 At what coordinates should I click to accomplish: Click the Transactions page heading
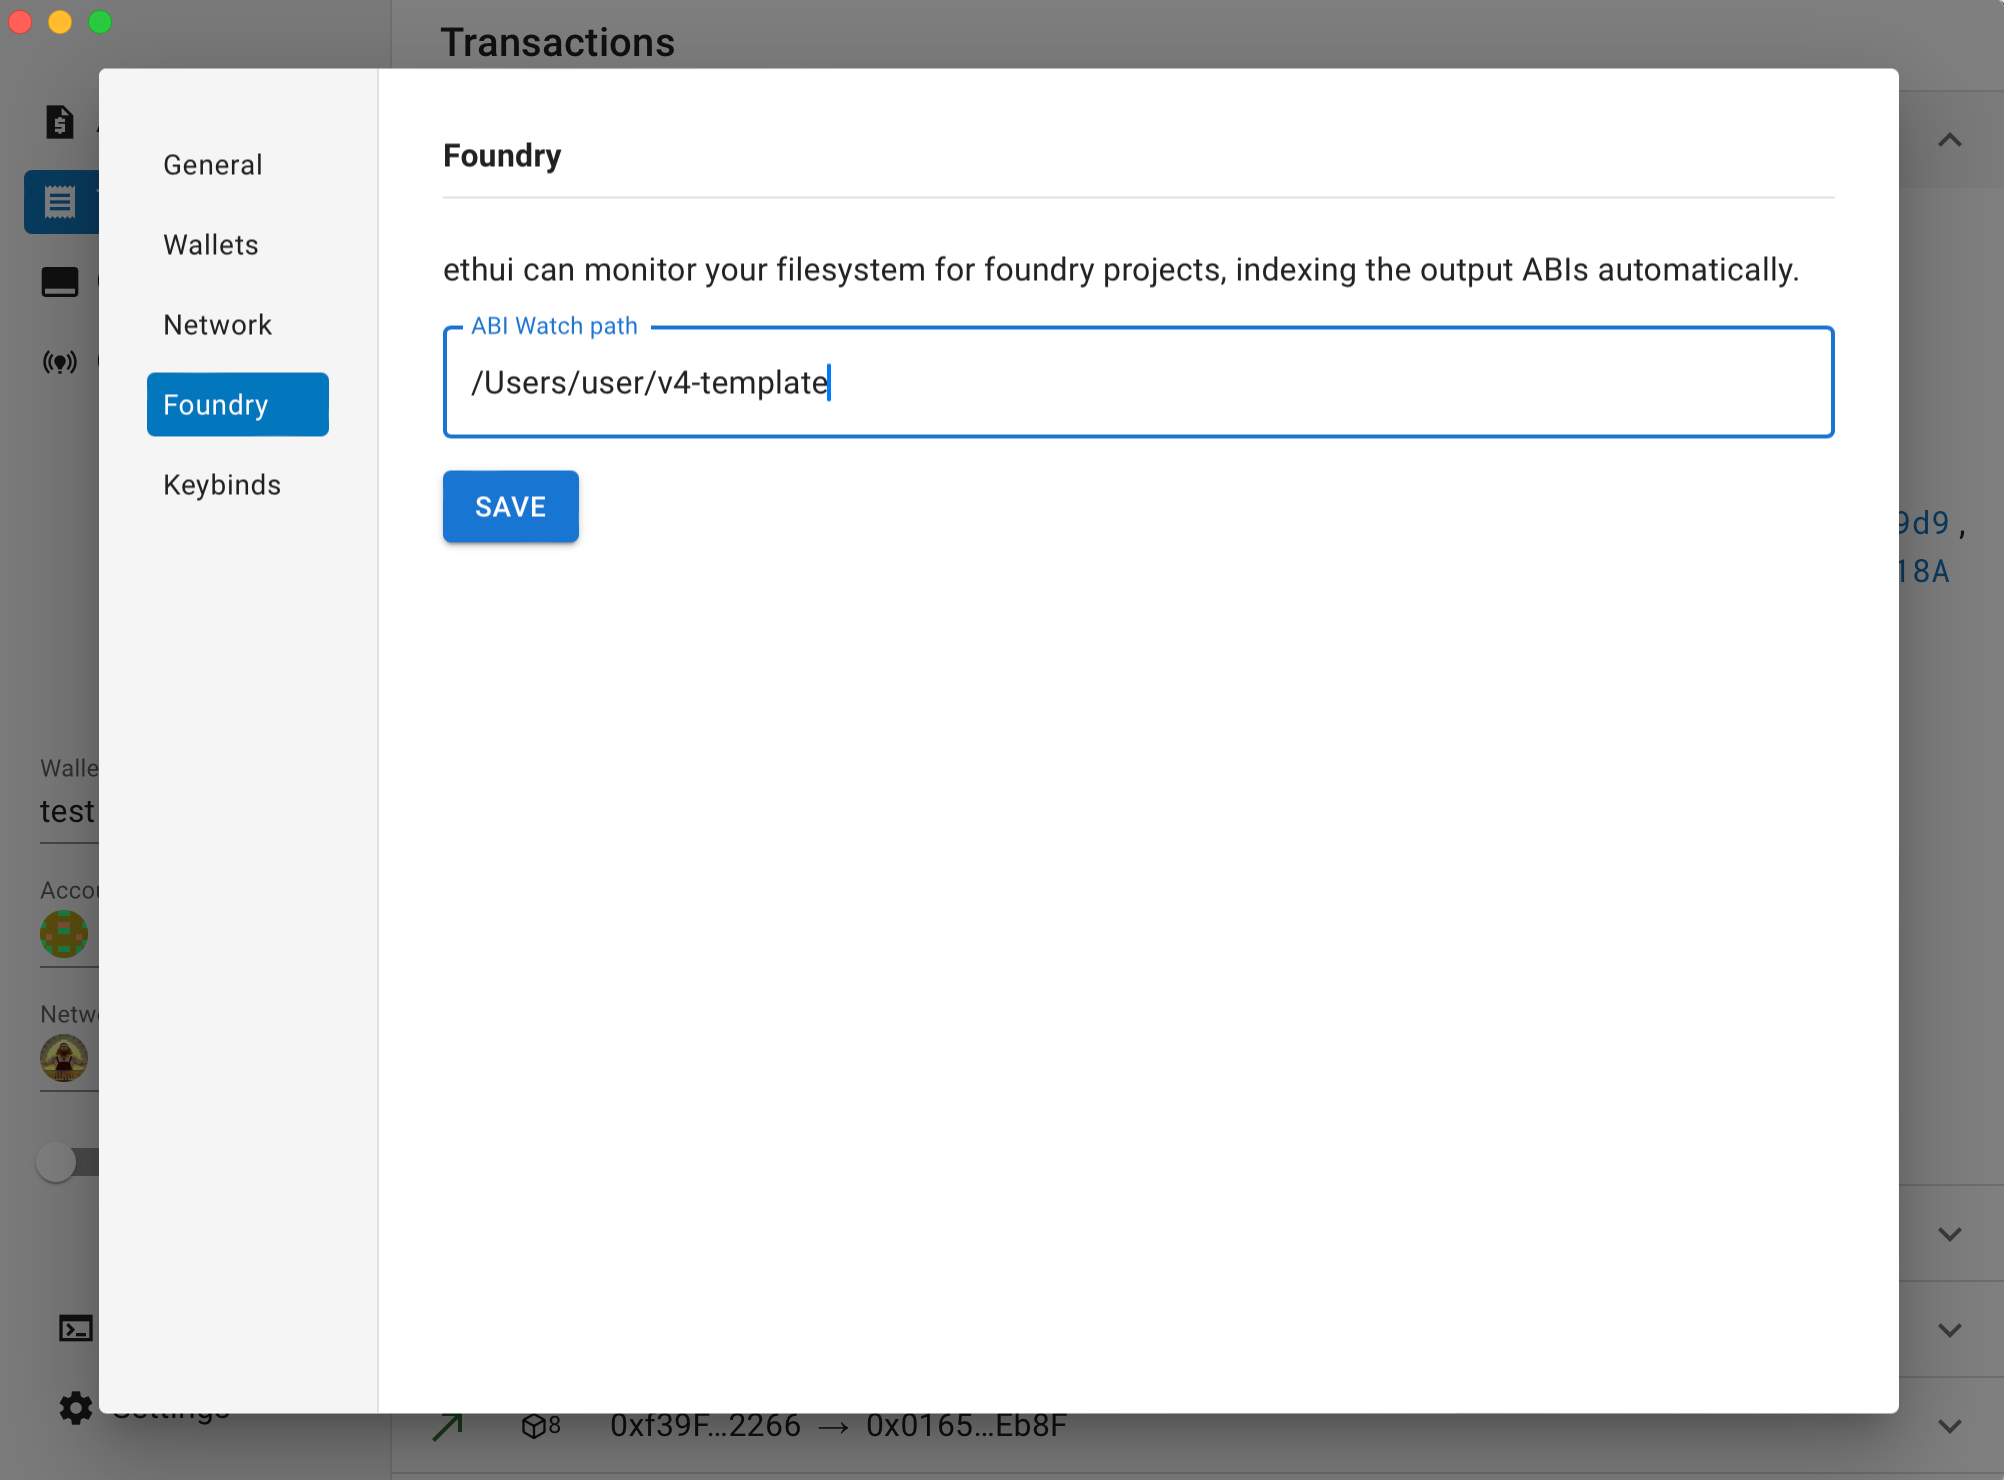pos(557,43)
